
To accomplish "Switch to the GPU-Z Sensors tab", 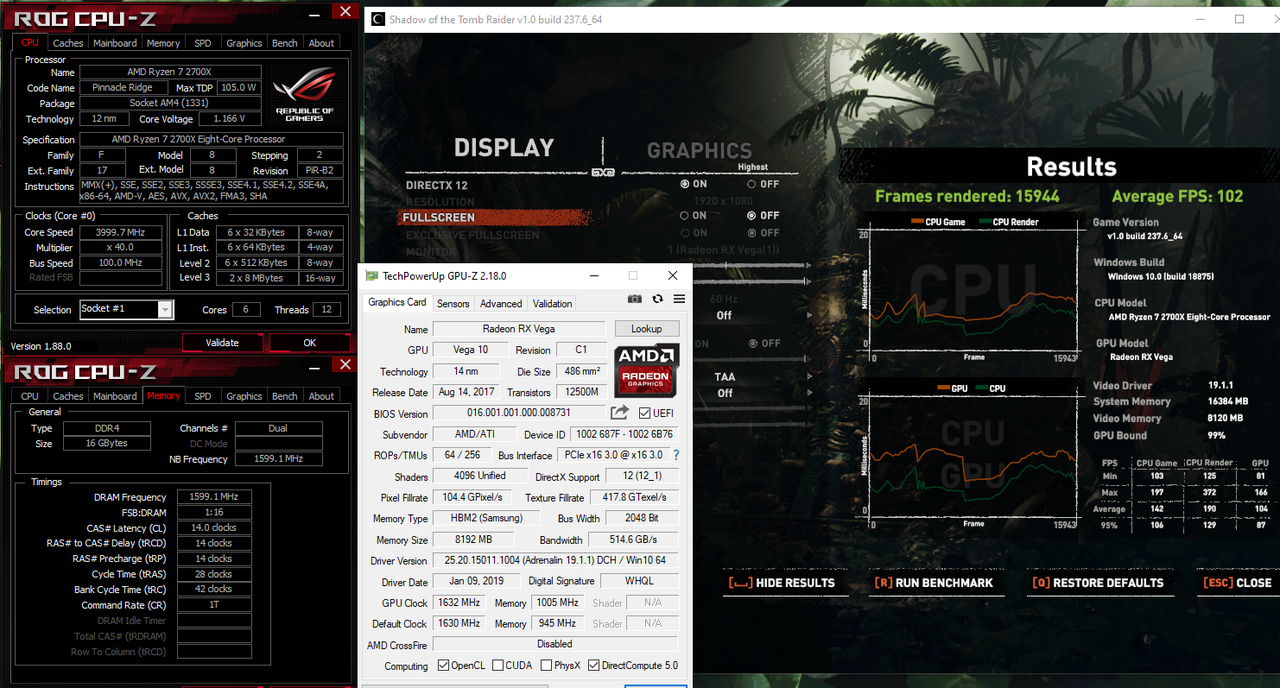I will tap(453, 303).
